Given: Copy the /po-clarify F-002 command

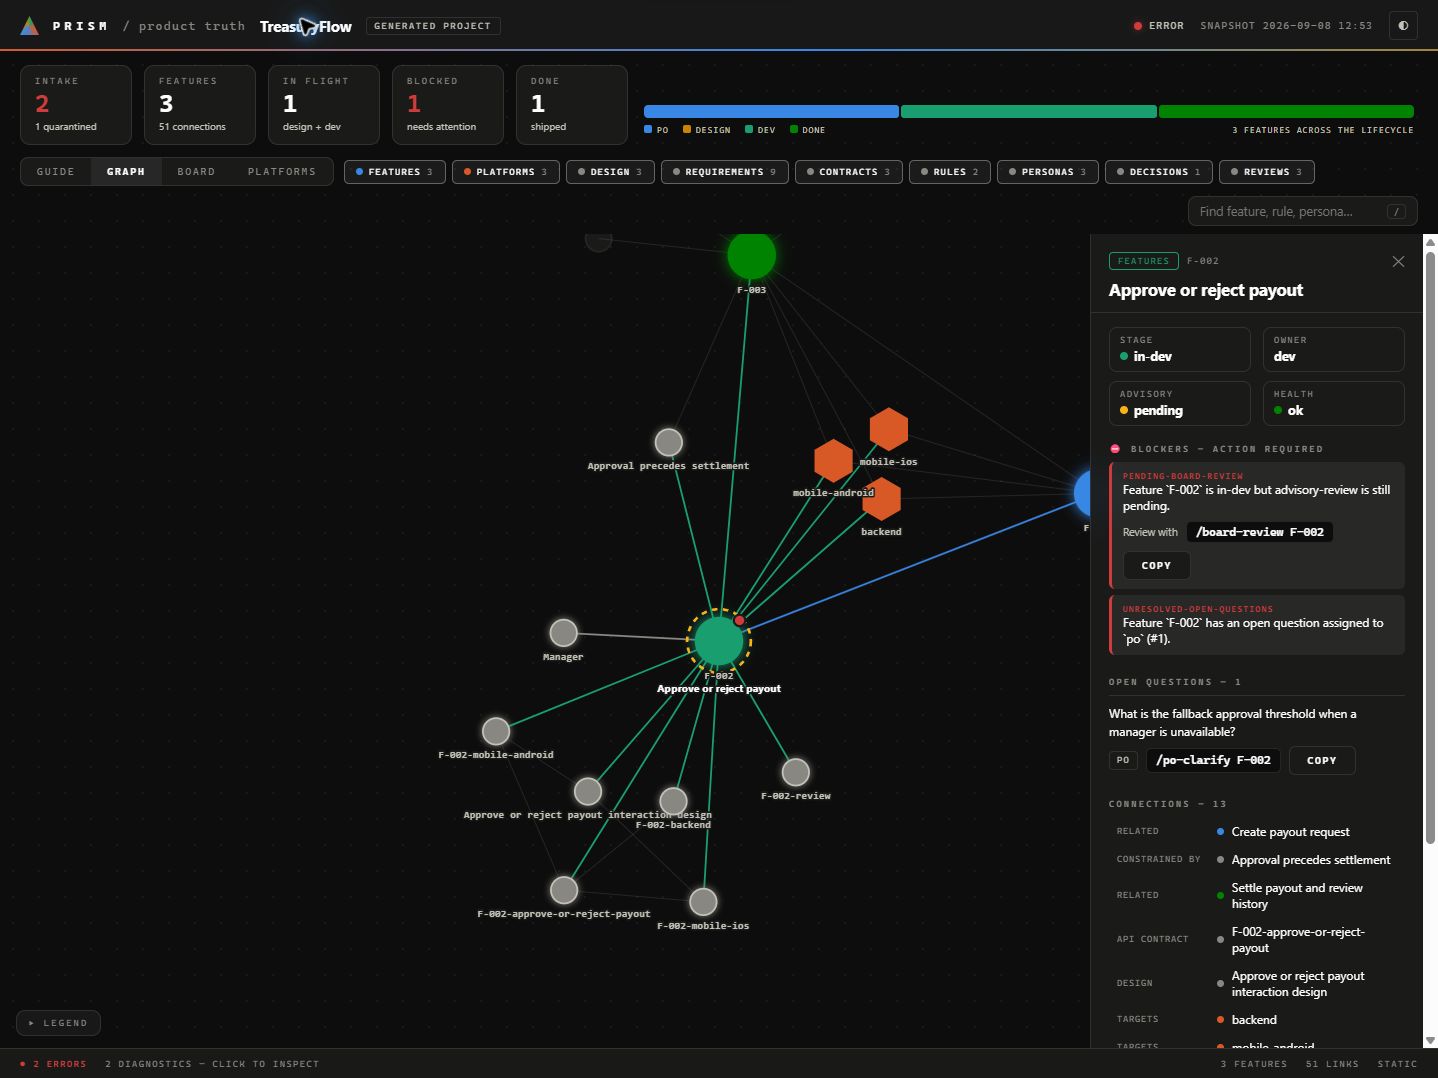Looking at the screenshot, I should tap(1321, 760).
